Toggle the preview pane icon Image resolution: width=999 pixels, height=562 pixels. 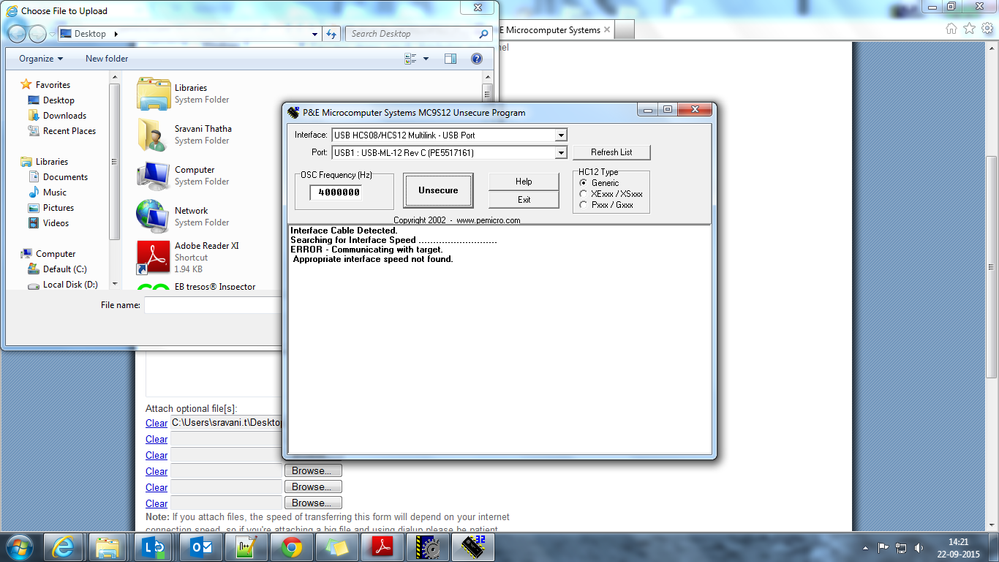click(450, 59)
